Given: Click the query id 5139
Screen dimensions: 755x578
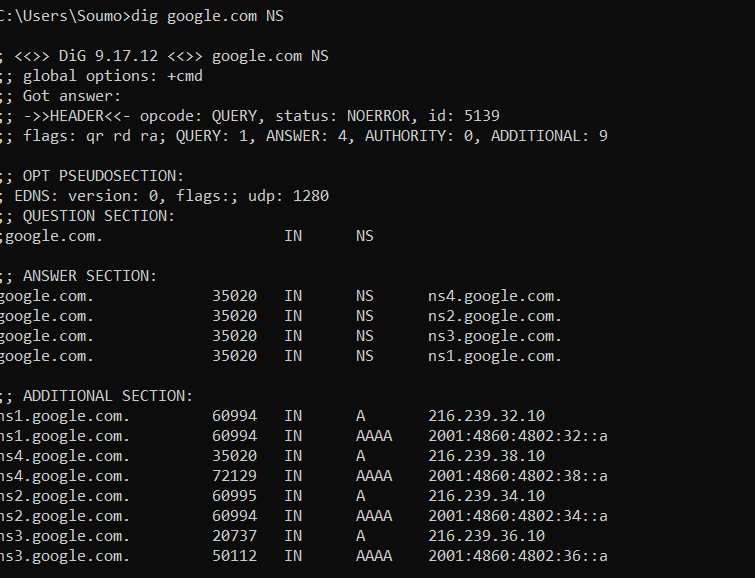Looking at the screenshot, I should 482,116.
